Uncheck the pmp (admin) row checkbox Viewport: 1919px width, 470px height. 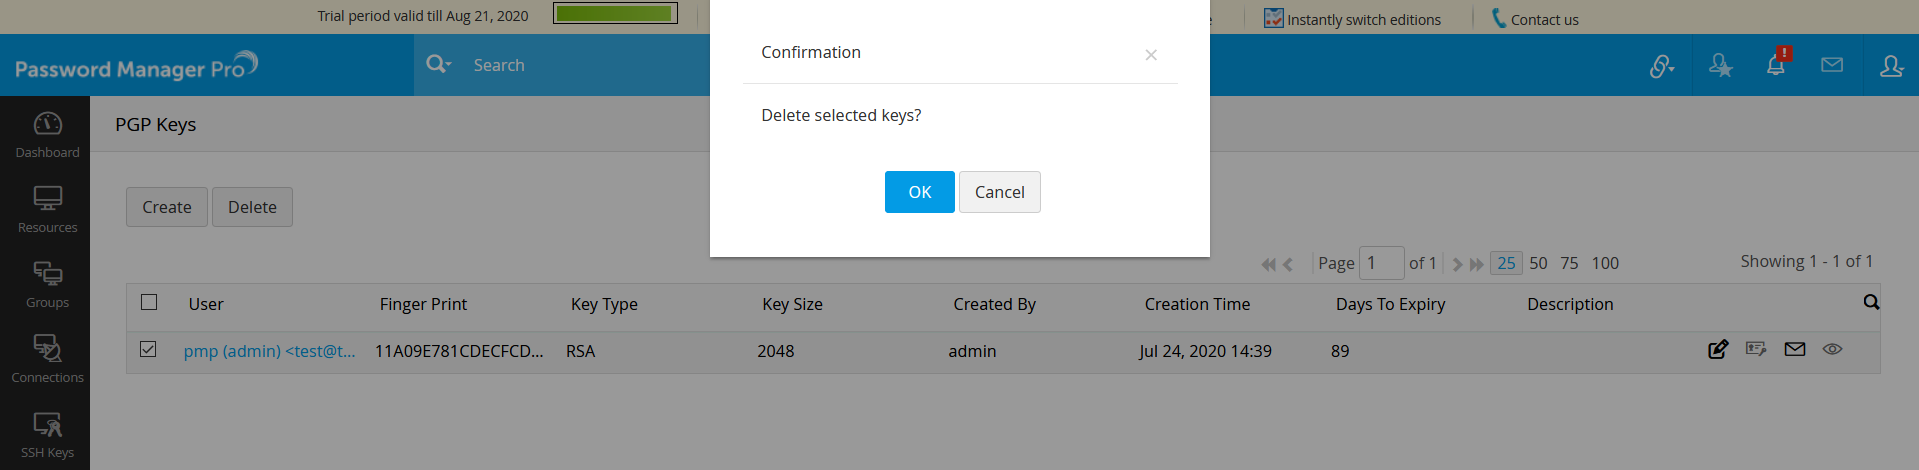[x=148, y=349]
